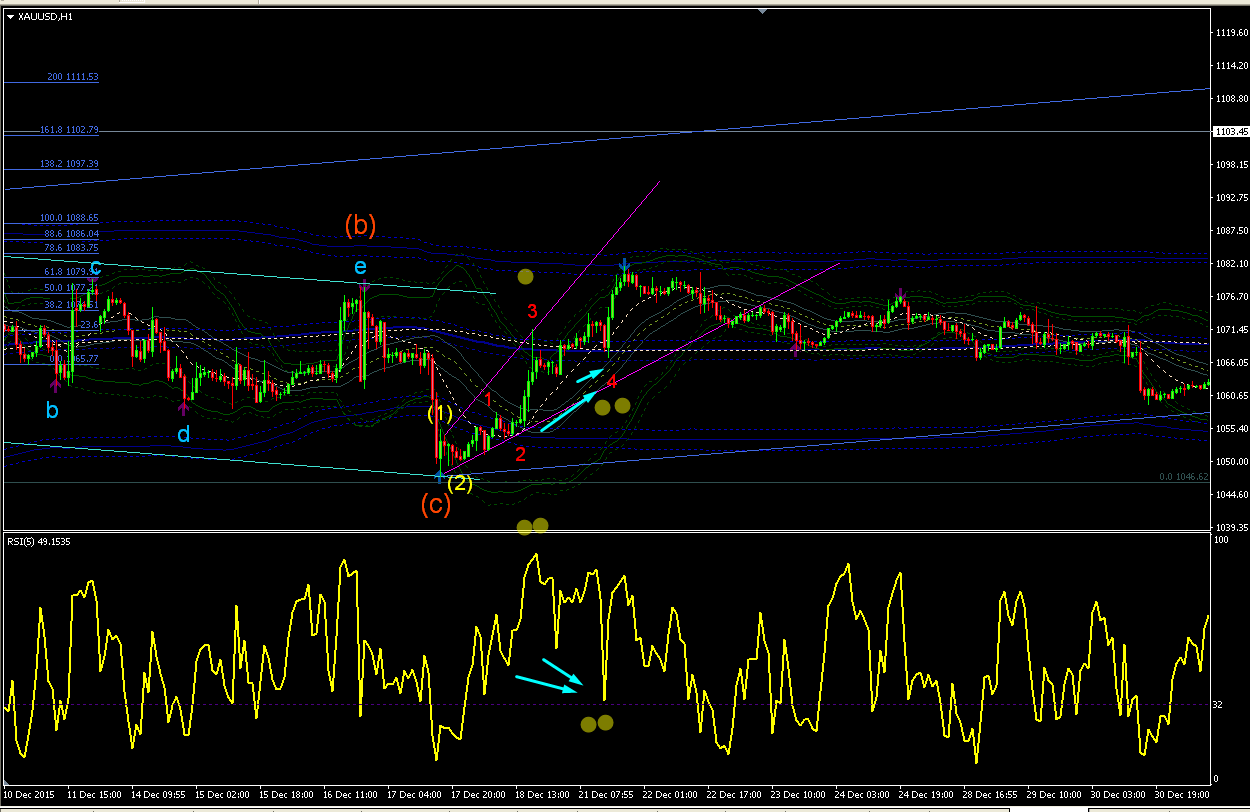Click the 1119.60 price scale value
This screenshot has width=1250, height=812.
click(x=1231, y=33)
